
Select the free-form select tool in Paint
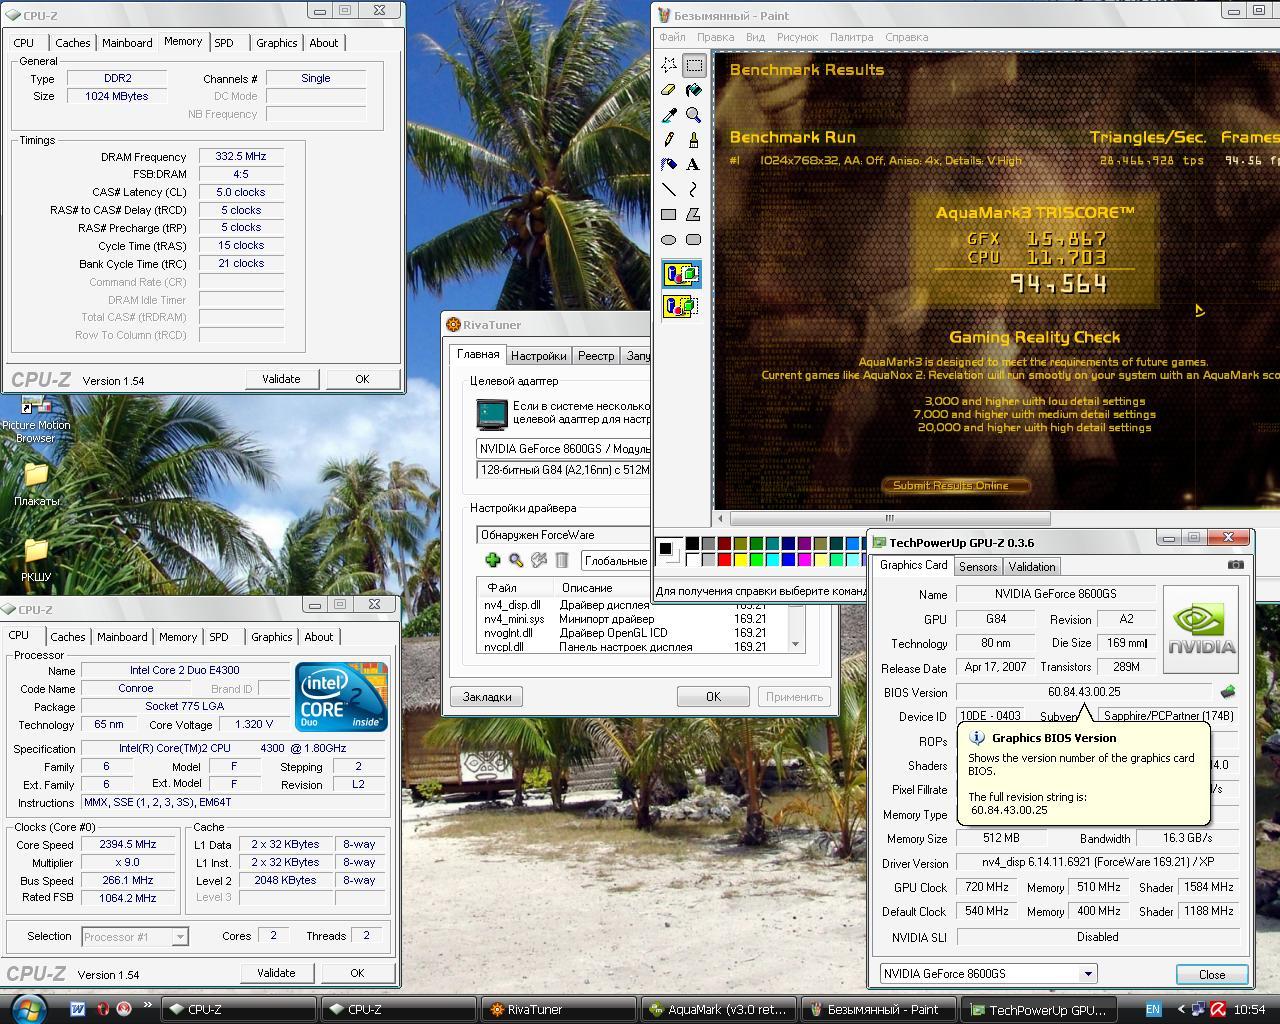tap(669, 65)
